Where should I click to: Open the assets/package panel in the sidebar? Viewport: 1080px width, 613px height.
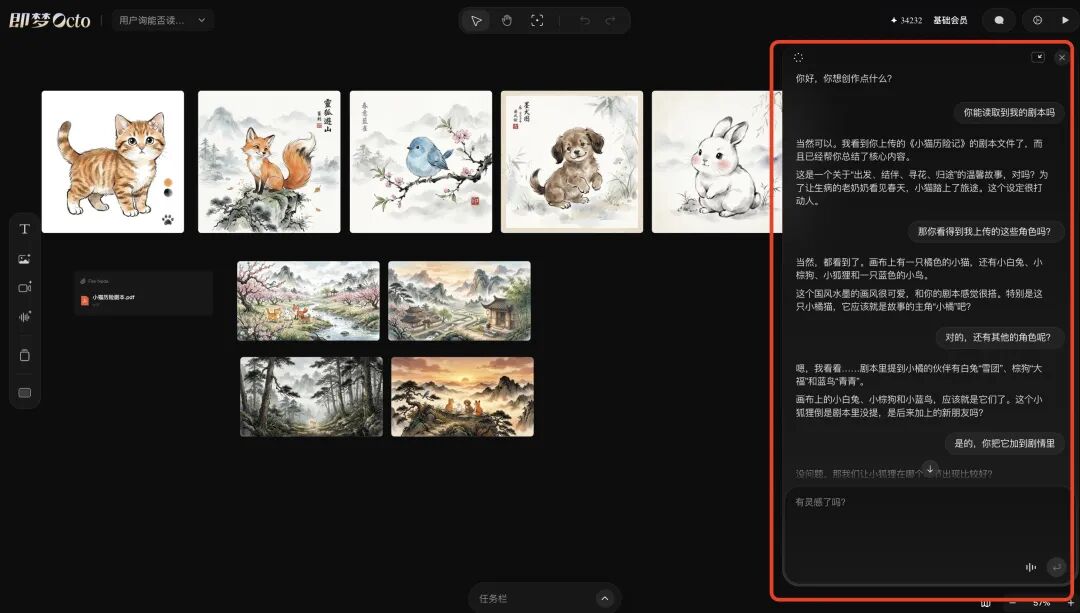point(24,355)
